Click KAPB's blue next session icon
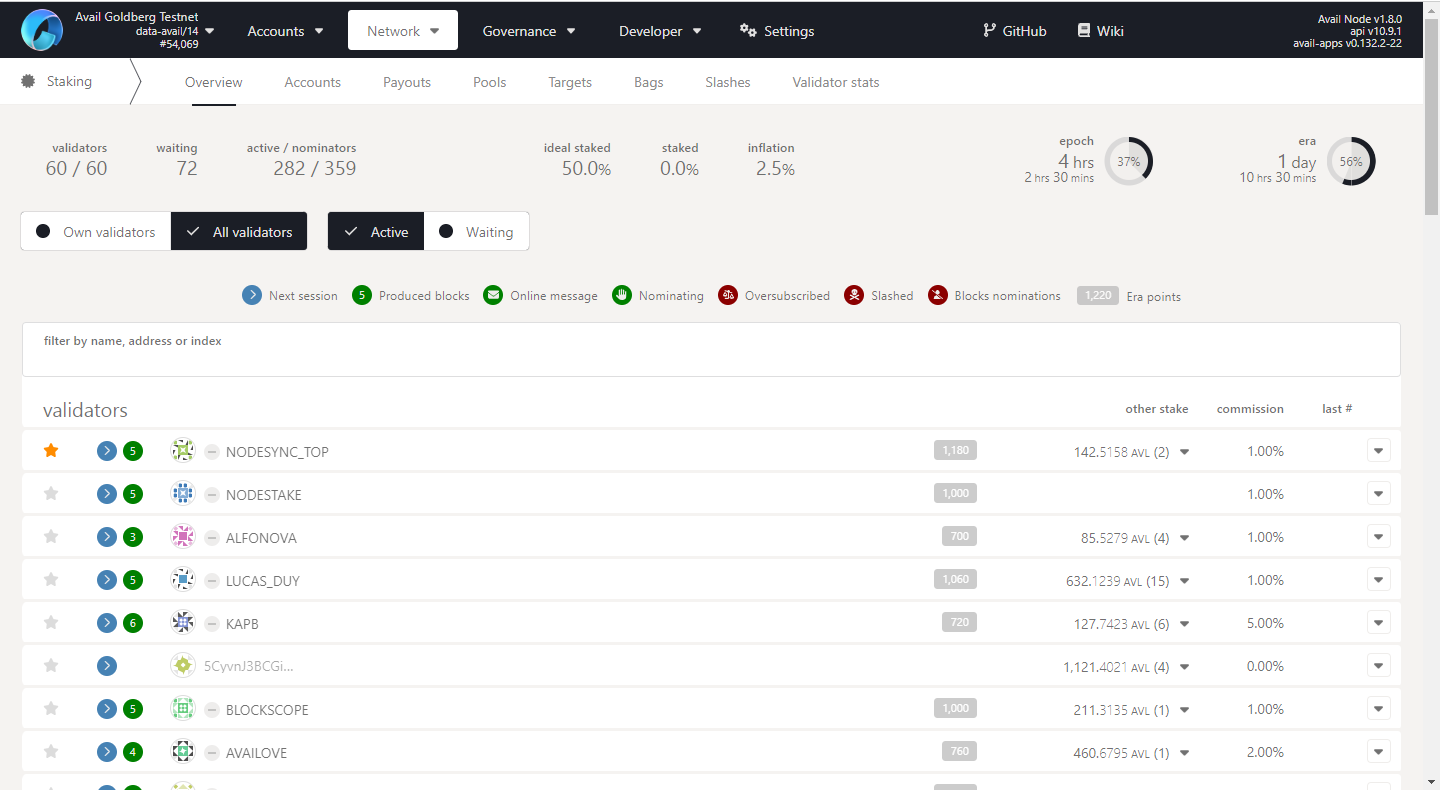The image size is (1440, 790). click(x=107, y=623)
